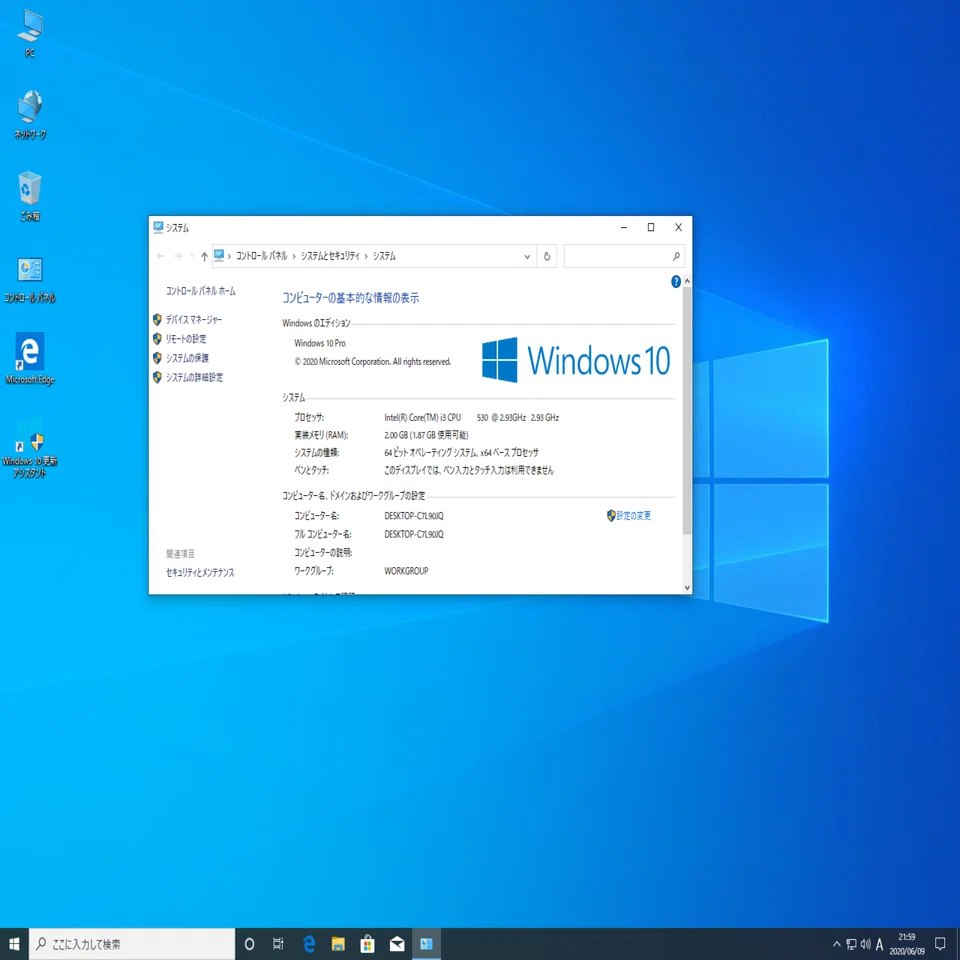The width and height of the screenshot is (960, 960).
Task: Open Task View in the taskbar
Action: [278, 944]
